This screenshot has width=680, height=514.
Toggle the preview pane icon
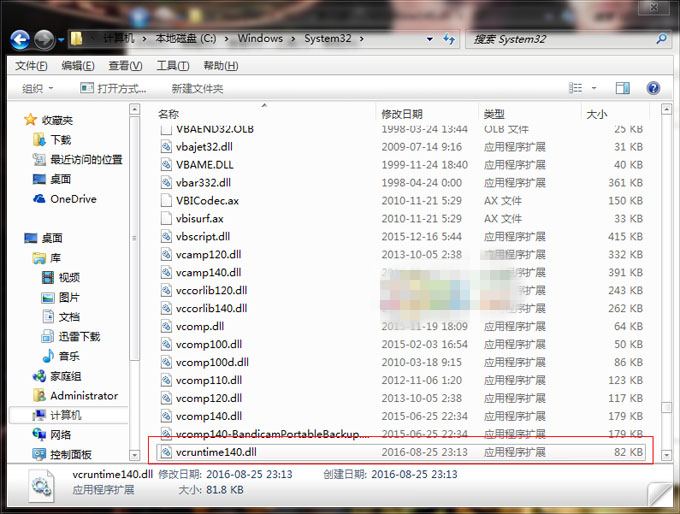pos(623,88)
